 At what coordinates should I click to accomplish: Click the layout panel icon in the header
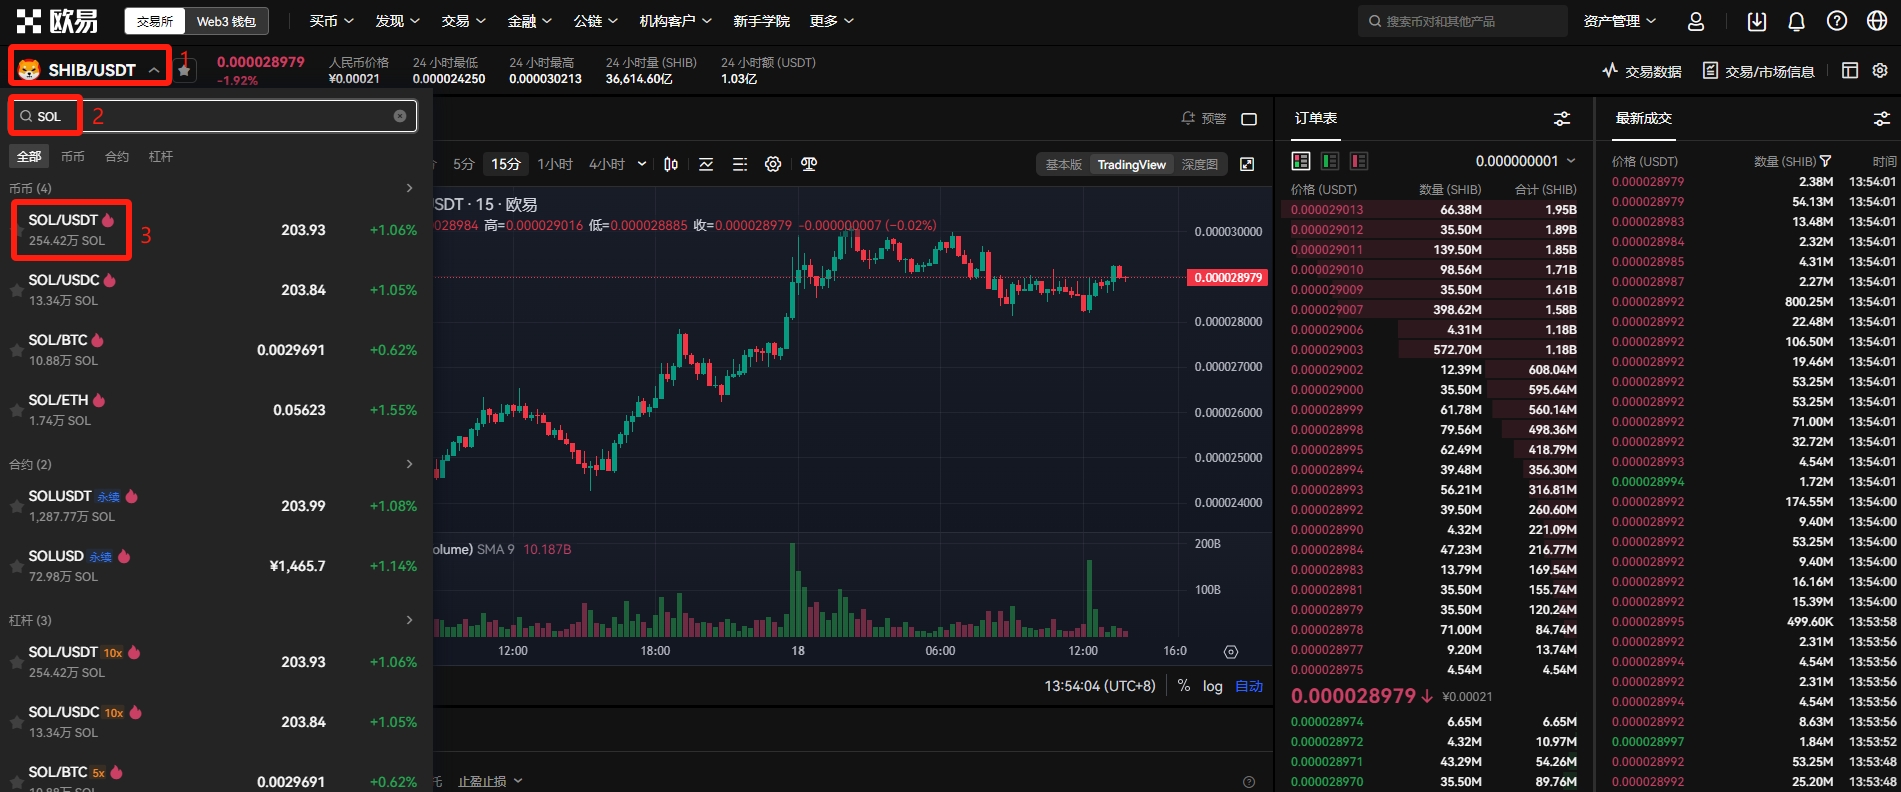(1850, 71)
